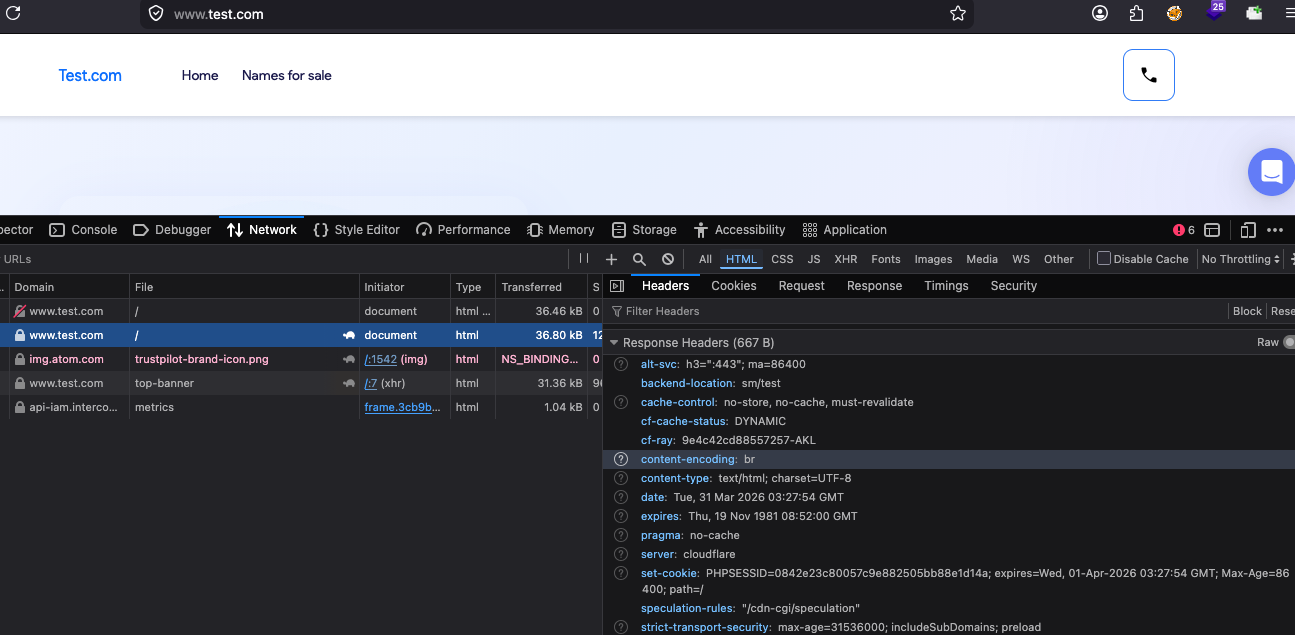Image resolution: width=1295 pixels, height=635 pixels.
Task: Open the No Throttling dropdown
Action: pyautogui.click(x=1241, y=259)
